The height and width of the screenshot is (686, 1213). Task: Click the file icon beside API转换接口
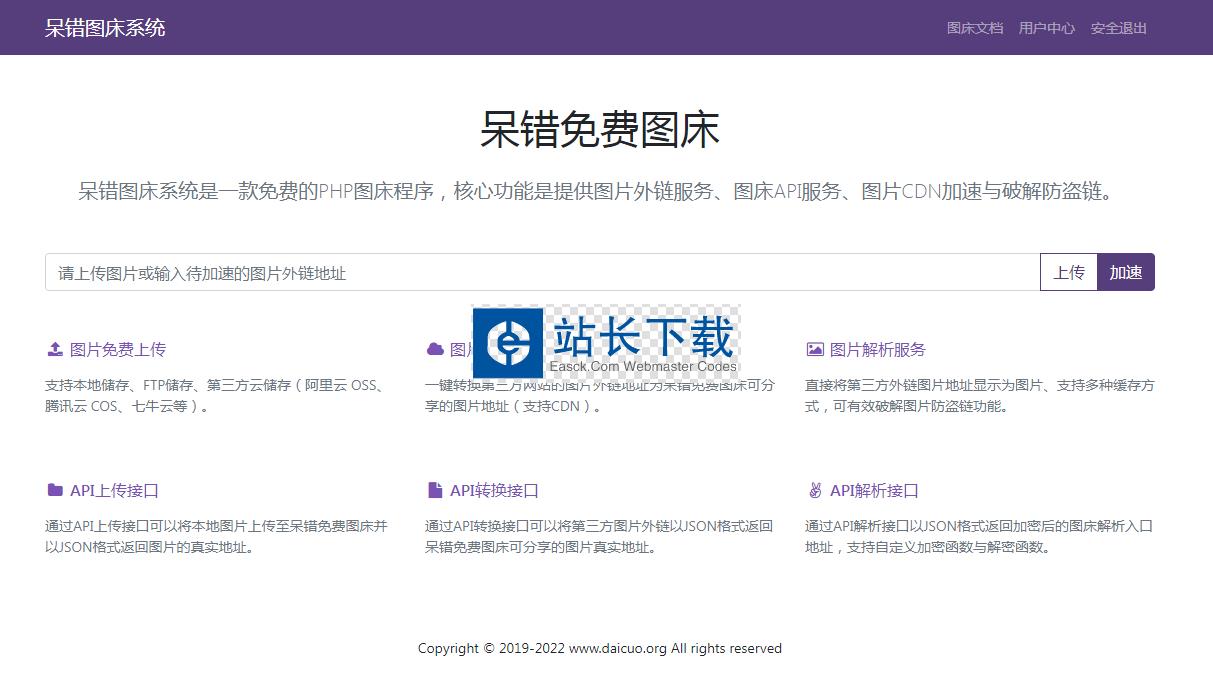(x=435, y=490)
